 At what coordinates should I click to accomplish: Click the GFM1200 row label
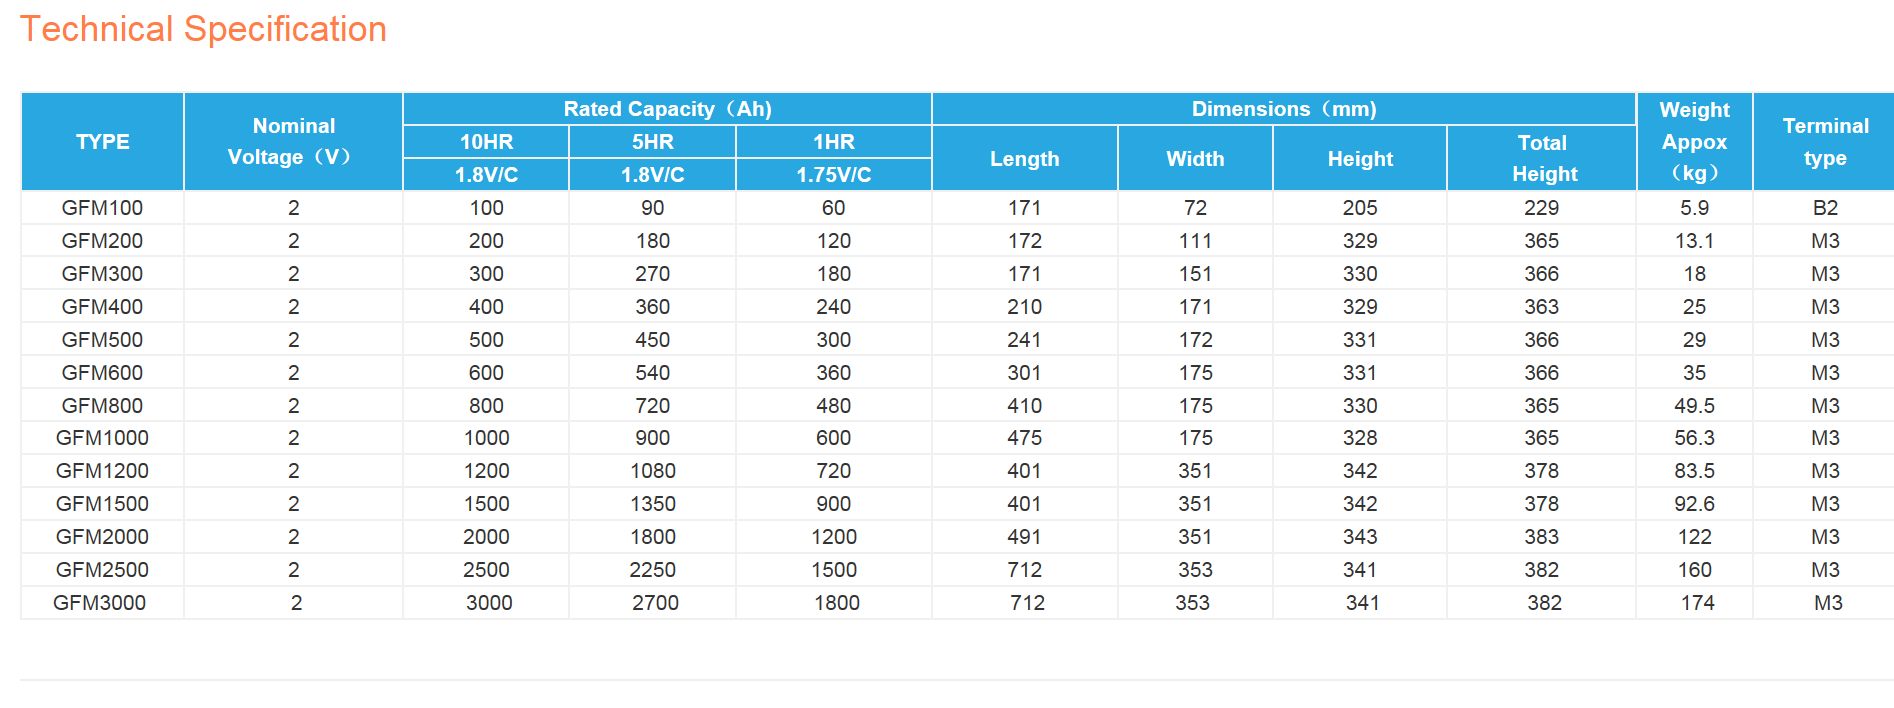tap(102, 471)
